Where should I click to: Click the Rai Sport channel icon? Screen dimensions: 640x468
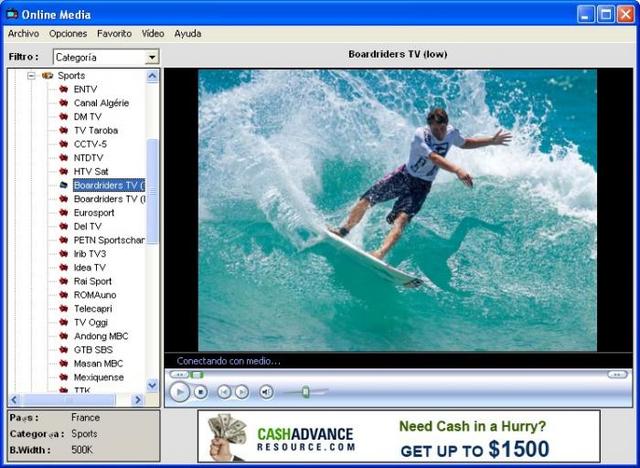(63, 281)
